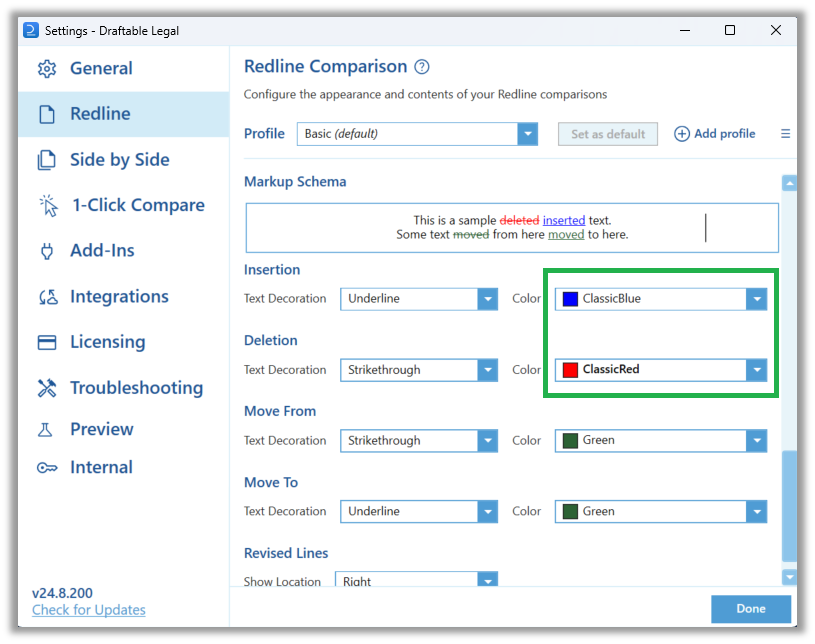Expand the Profile dropdown
Screen dimensions: 815x644
coord(528,134)
